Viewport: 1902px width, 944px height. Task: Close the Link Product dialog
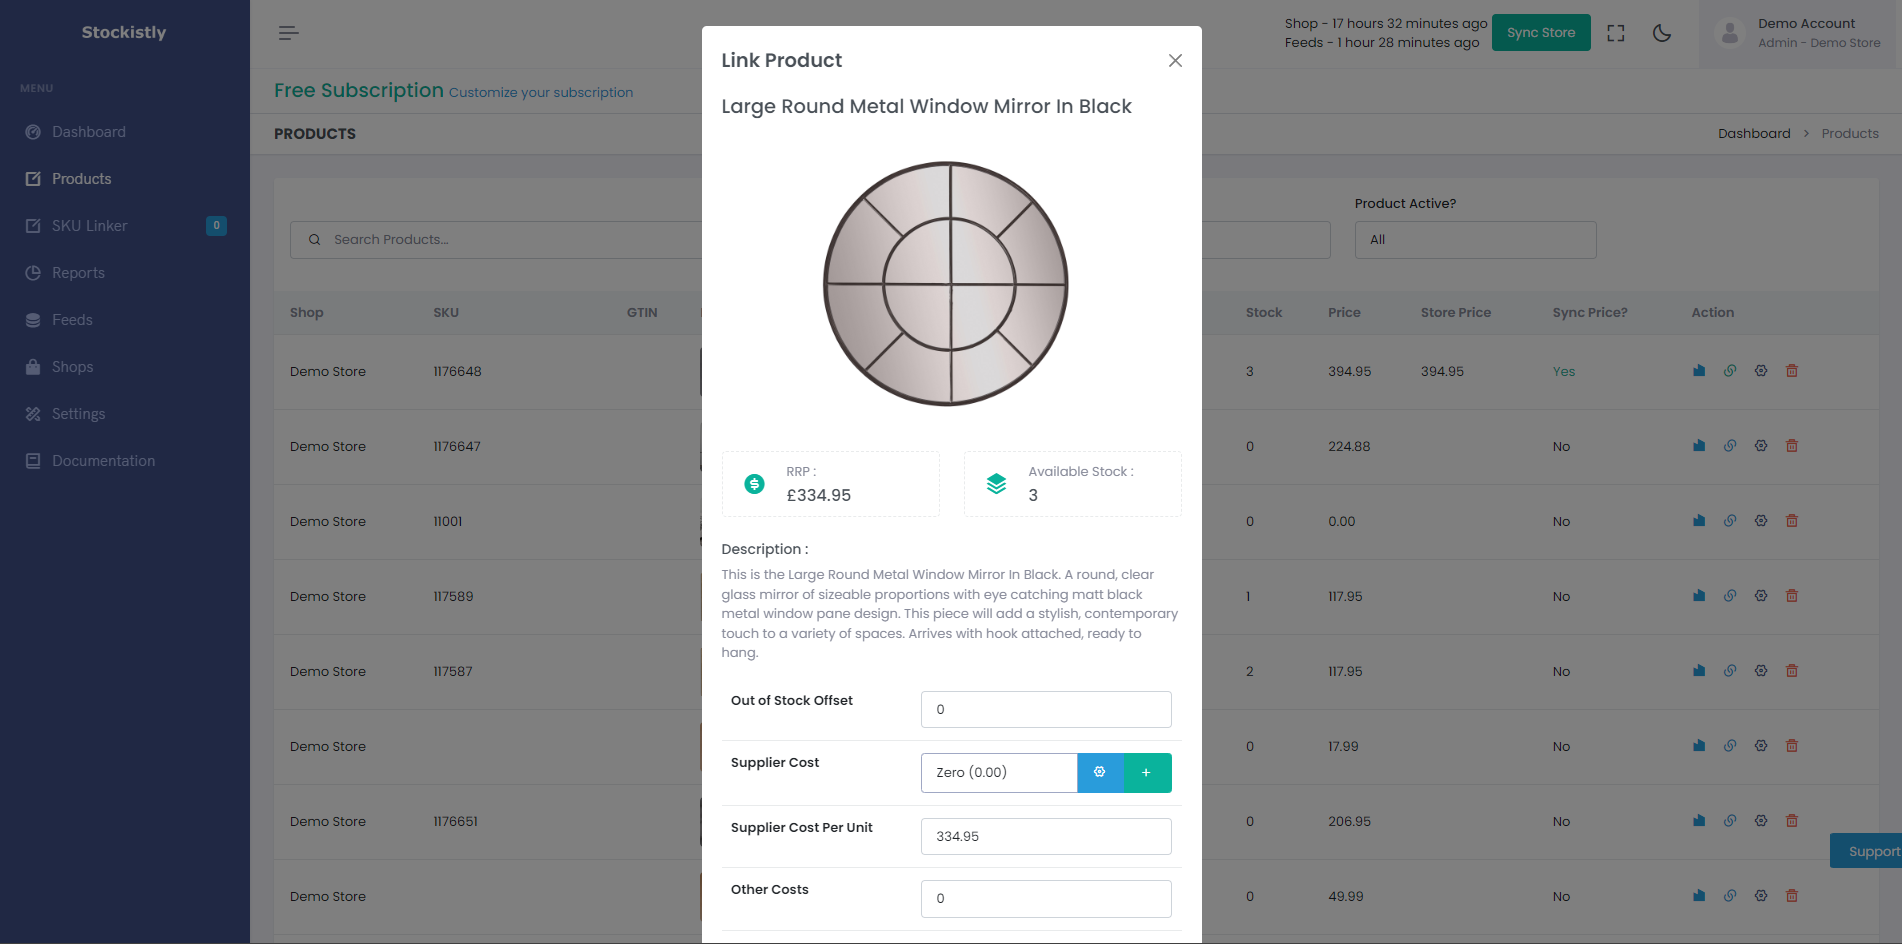[x=1175, y=60]
